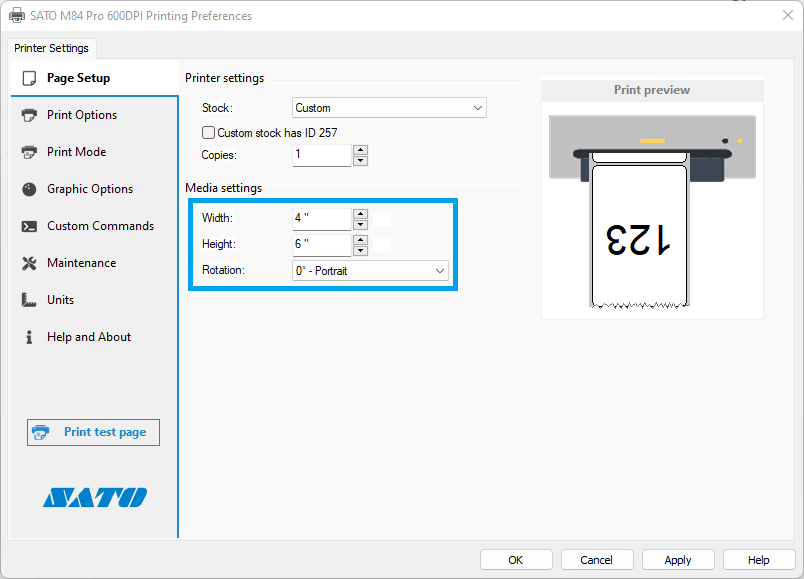Select Custom Commands in sidebar
Viewport: 804px width, 579px height.
coord(94,226)
